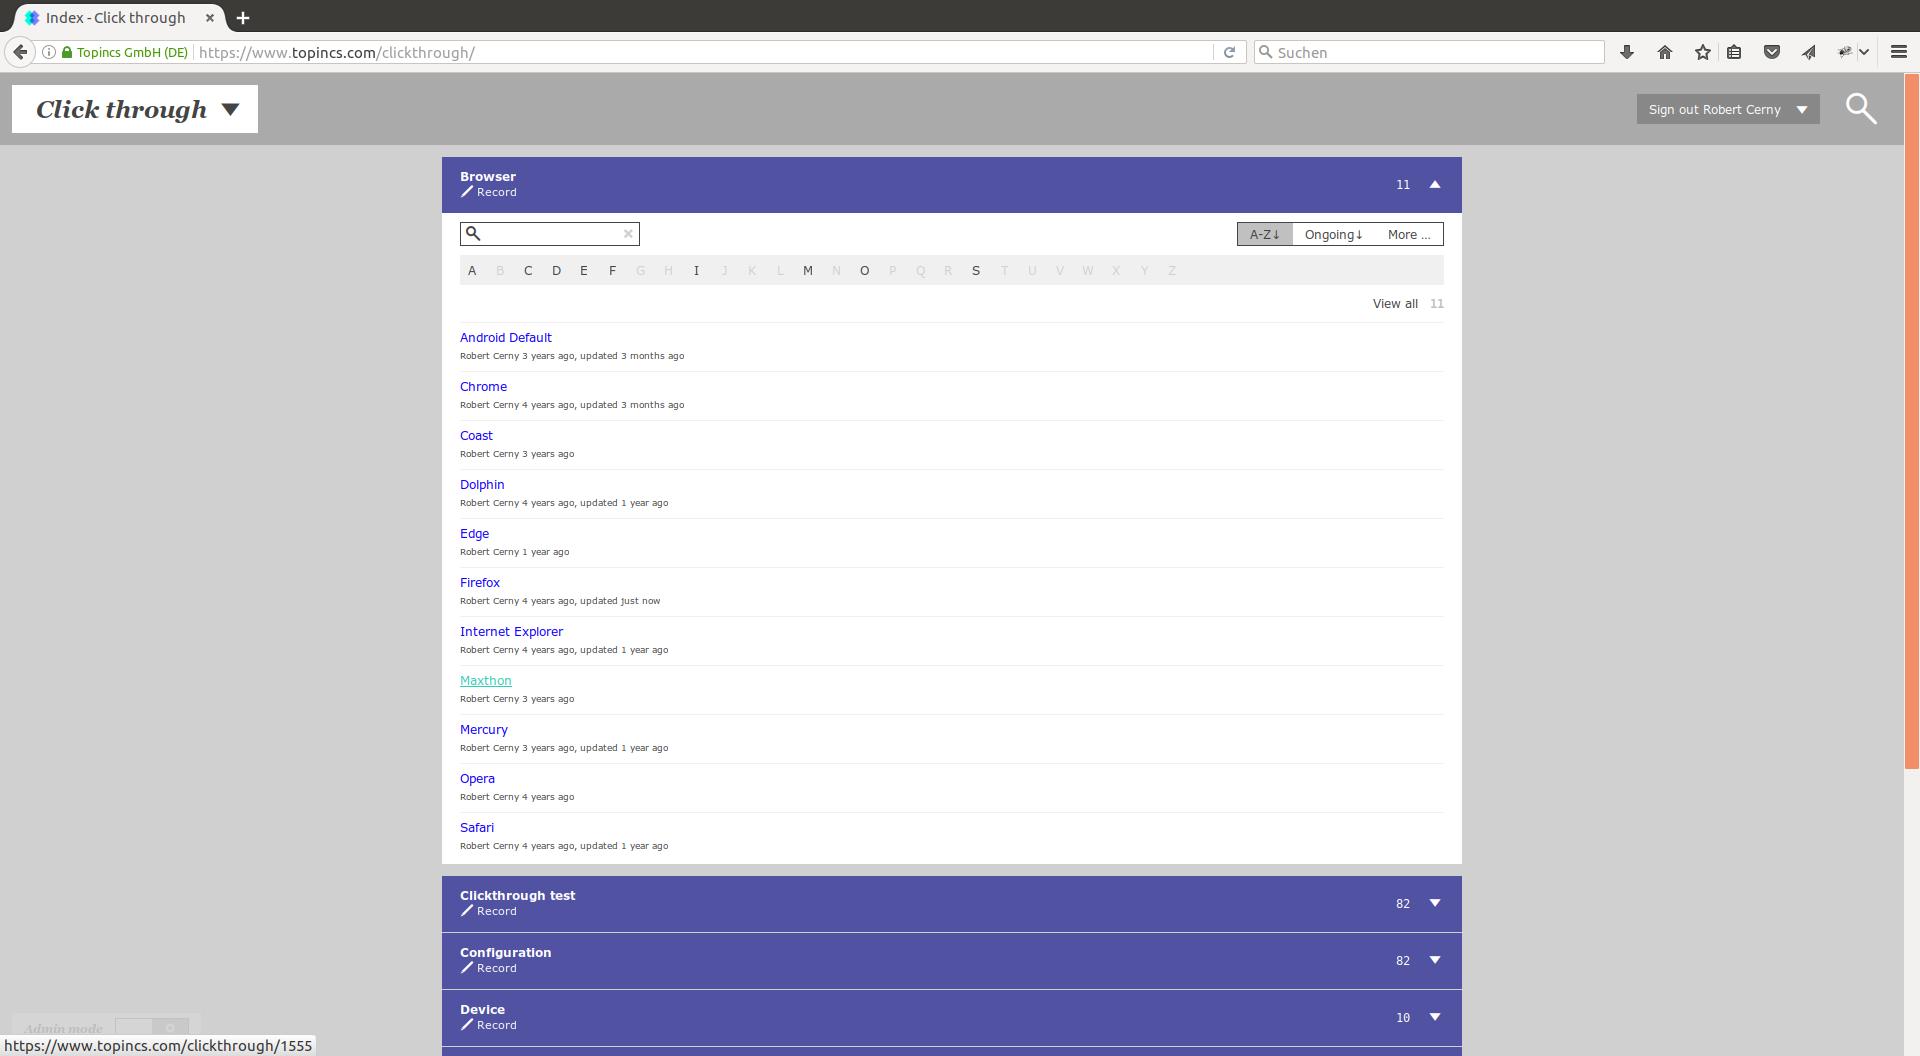The image size is (1920, 1056).
Task: Open the Firefox hamburger menu
Action: 1898,52
